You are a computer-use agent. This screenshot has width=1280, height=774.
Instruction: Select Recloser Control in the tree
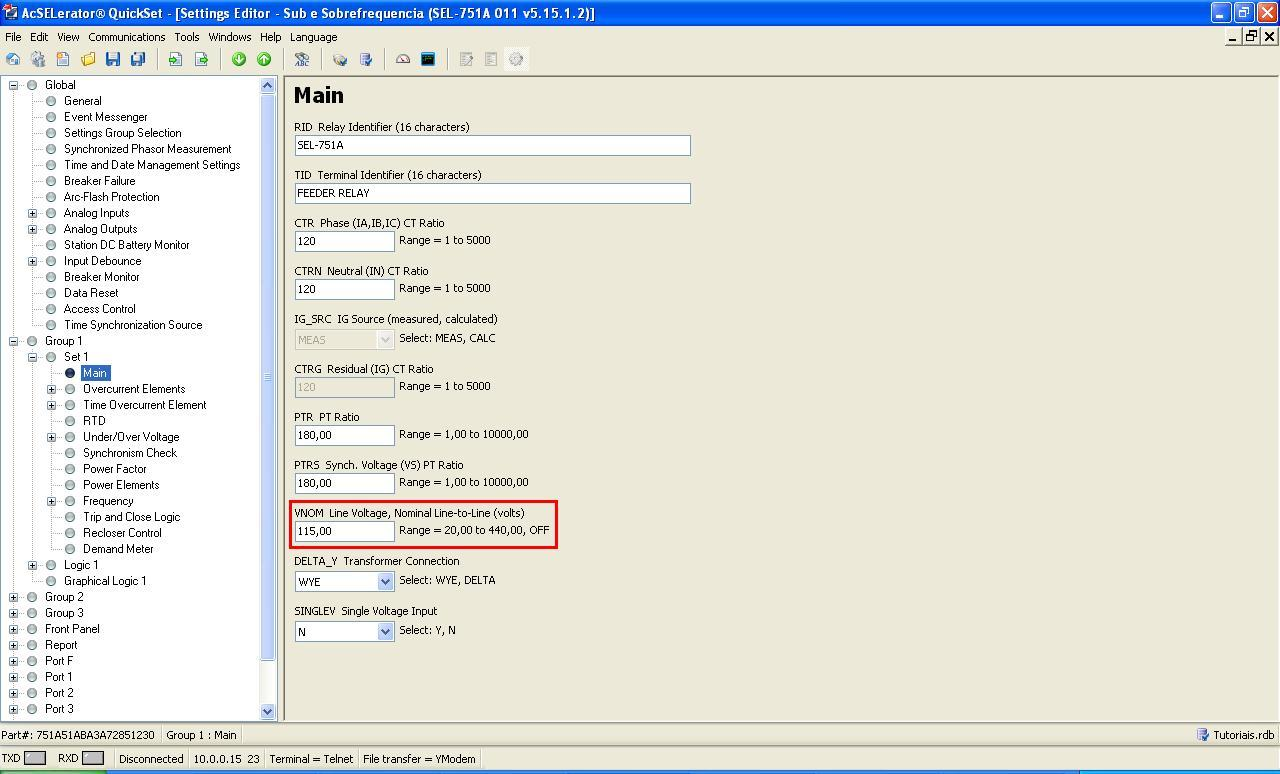(122, 533)
